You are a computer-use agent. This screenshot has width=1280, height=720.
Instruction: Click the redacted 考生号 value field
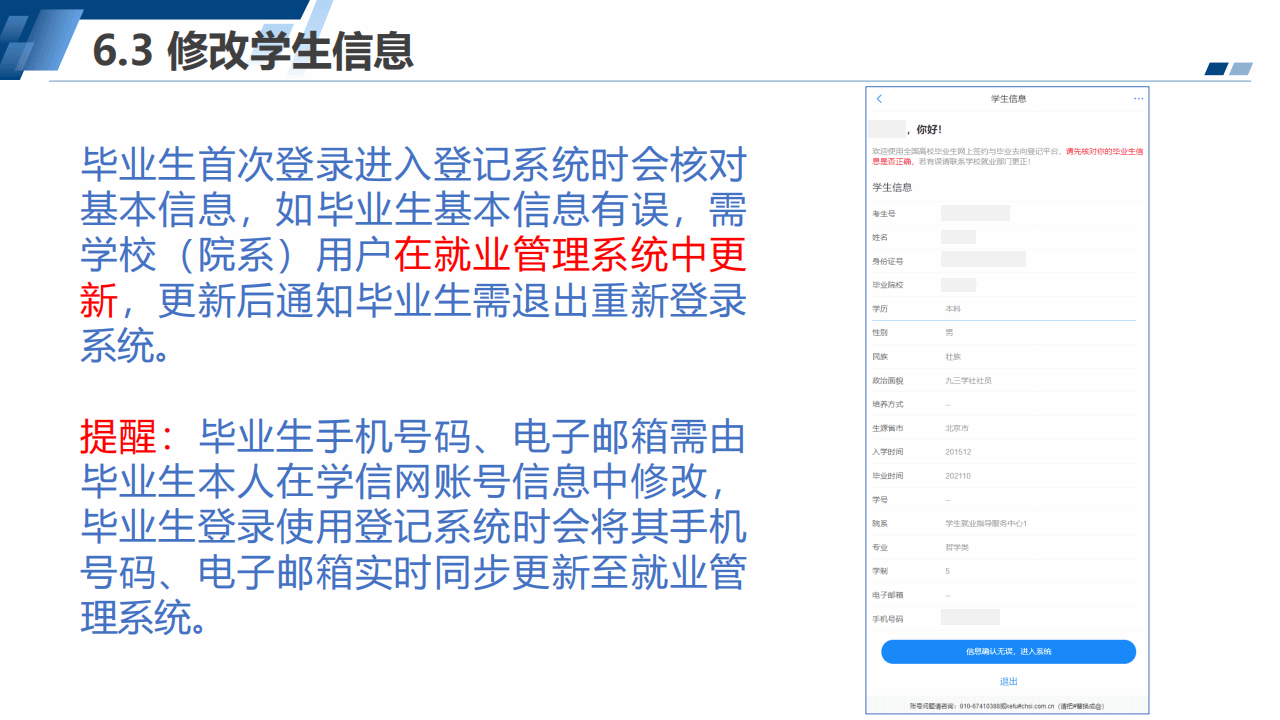tap(975, 213)
